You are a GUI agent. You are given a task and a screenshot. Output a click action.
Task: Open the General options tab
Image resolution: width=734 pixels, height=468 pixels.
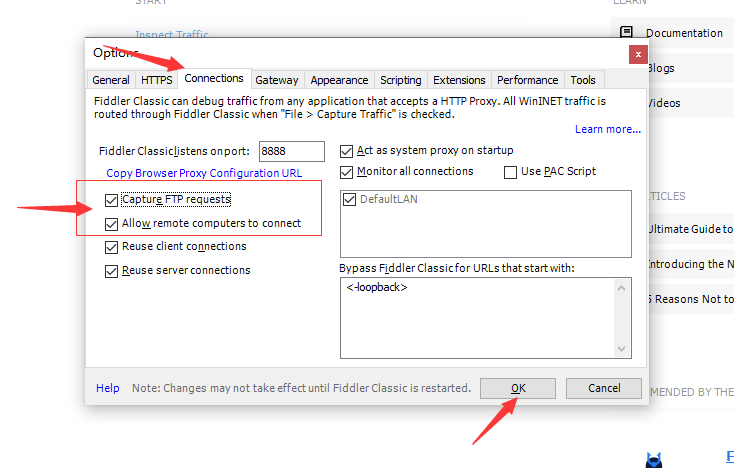pyautogui.click(x=111, y=80)
